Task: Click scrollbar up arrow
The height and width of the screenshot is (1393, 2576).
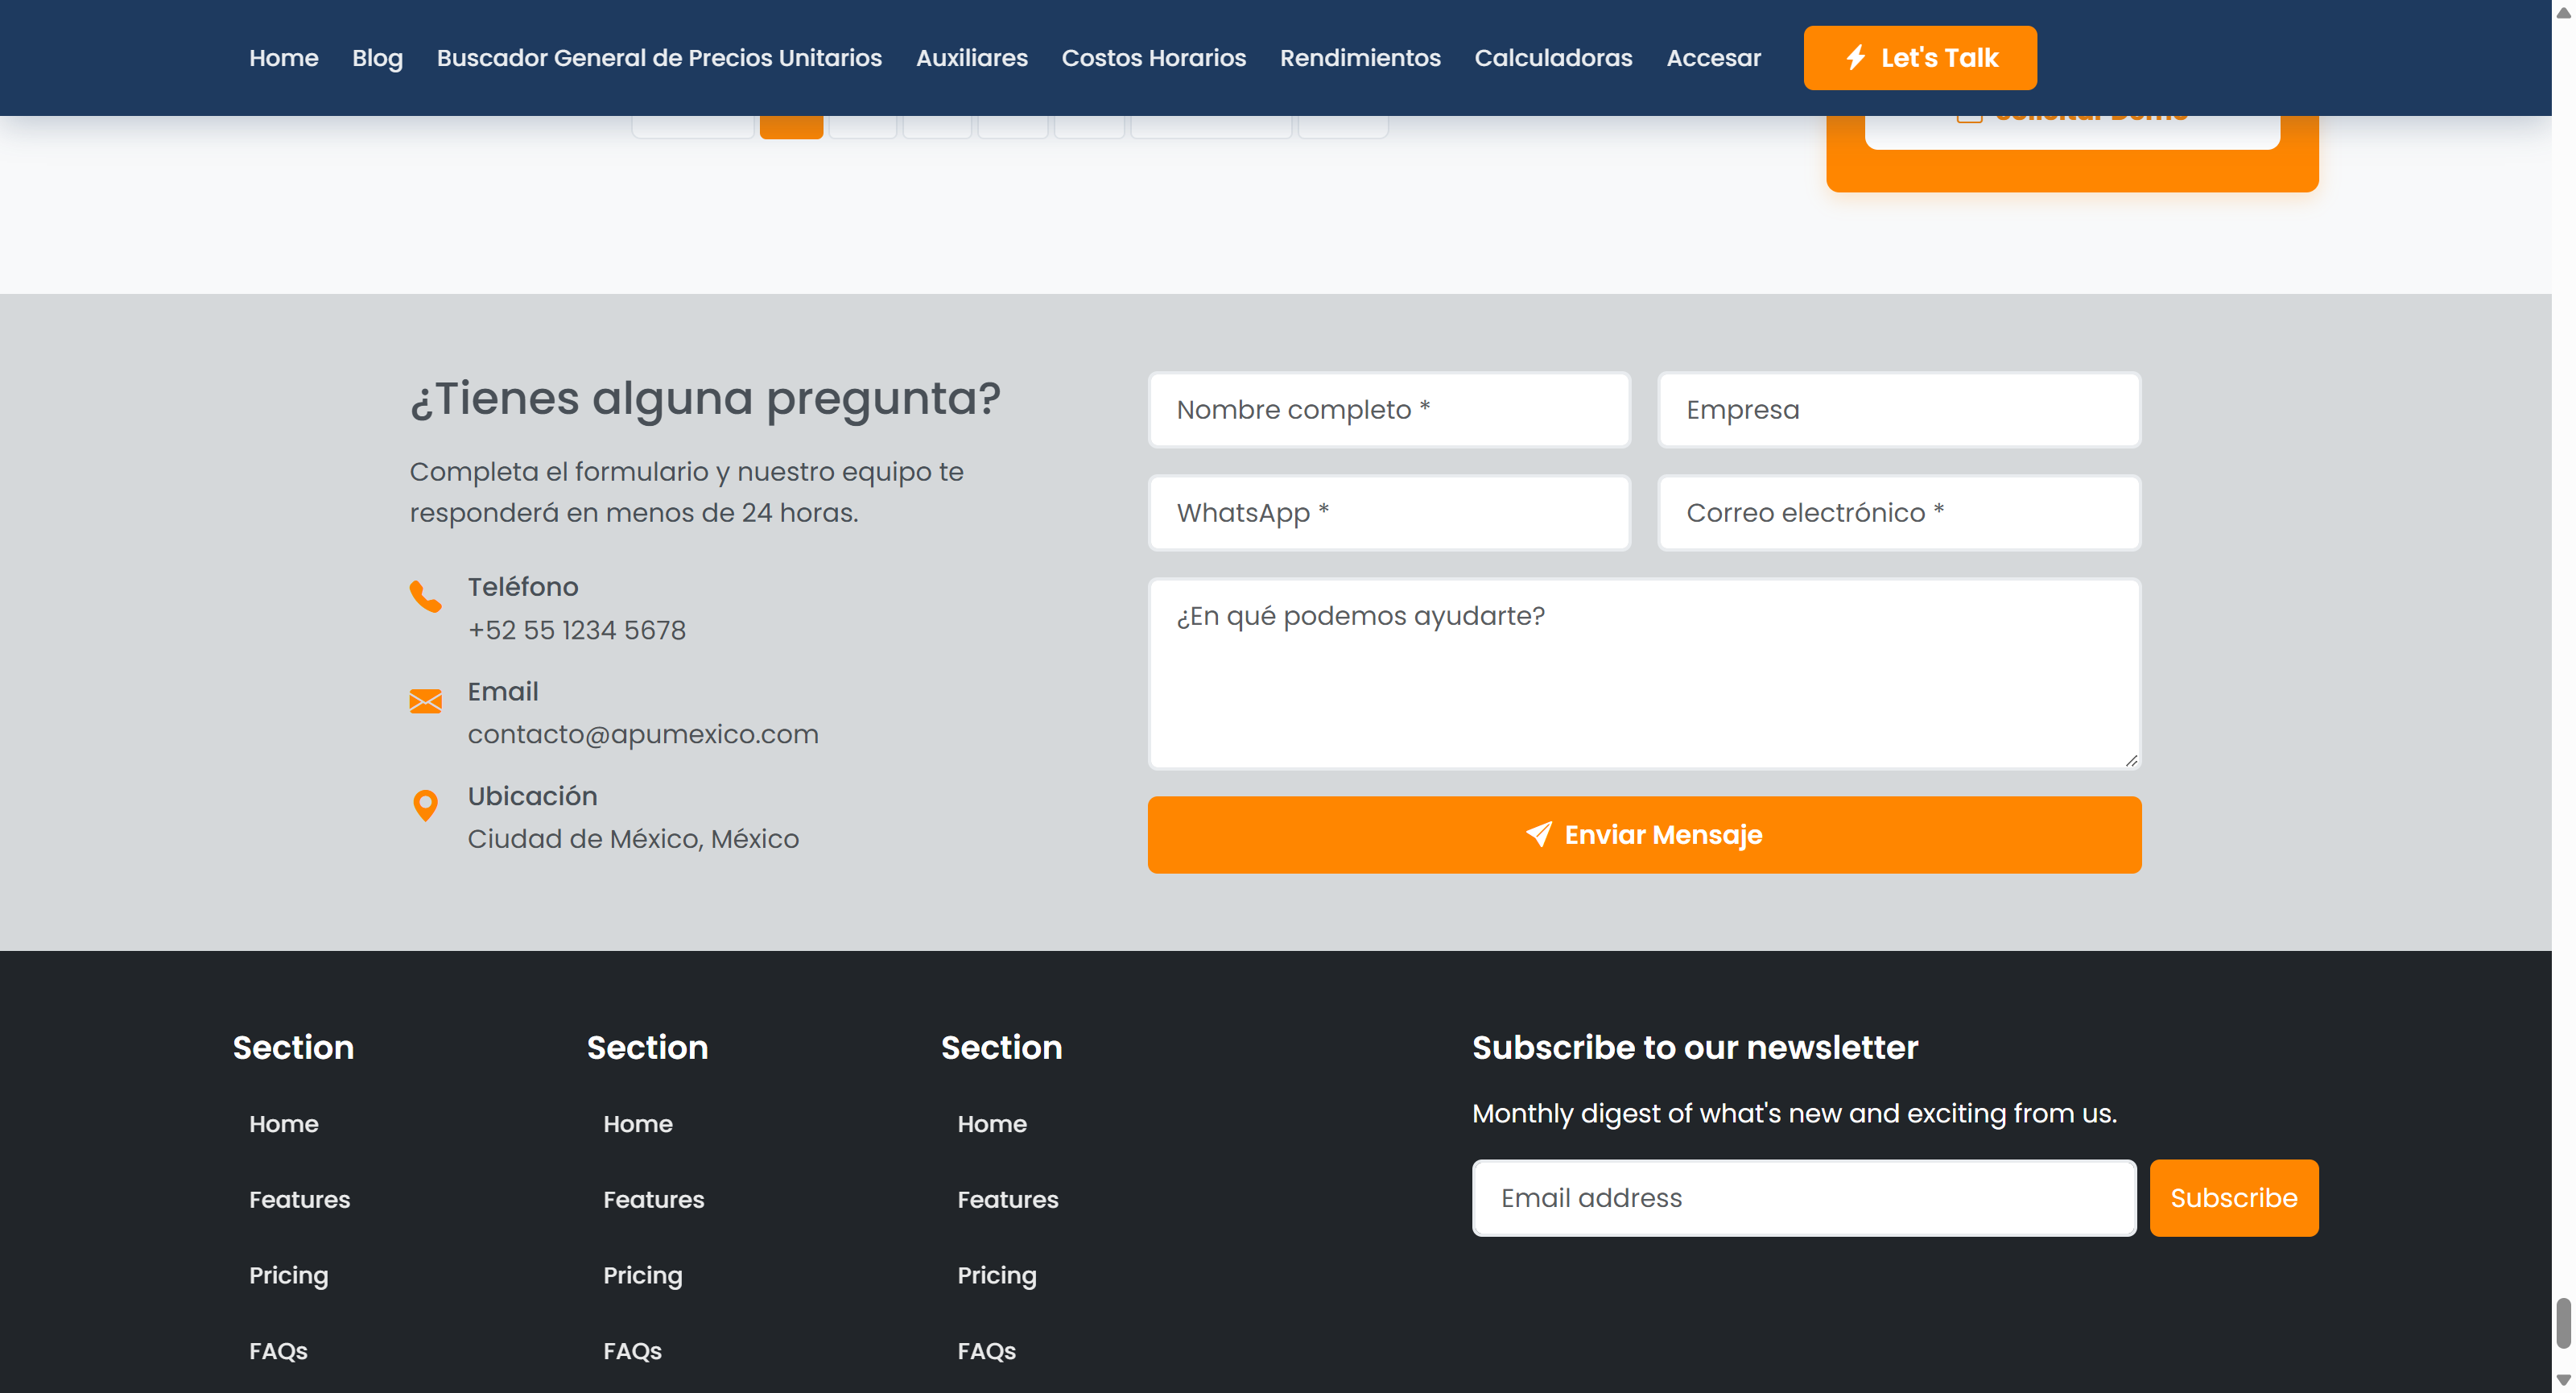Action: (x=2563, y=12)
